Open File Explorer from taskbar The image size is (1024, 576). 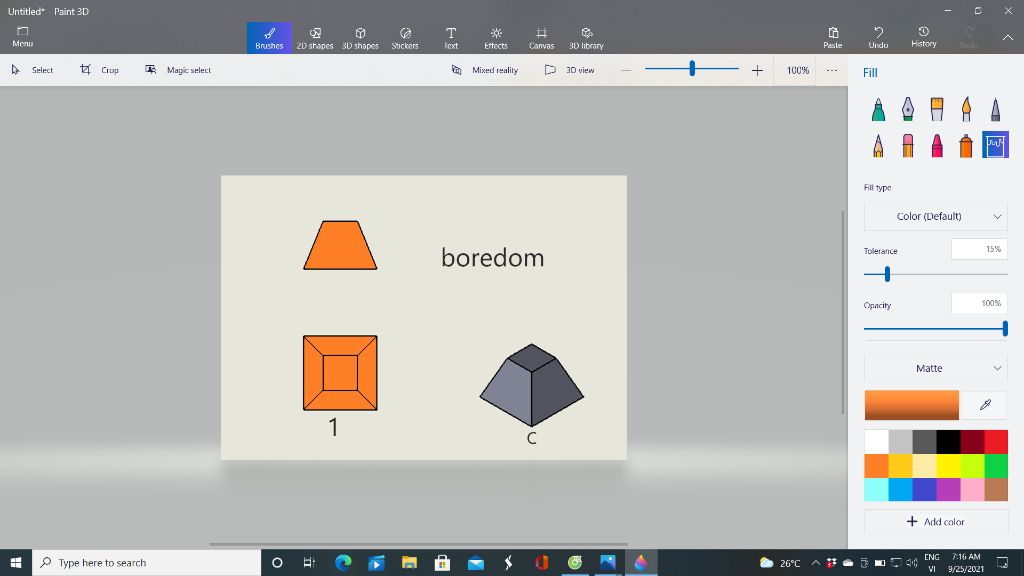(x=409, y=562)
